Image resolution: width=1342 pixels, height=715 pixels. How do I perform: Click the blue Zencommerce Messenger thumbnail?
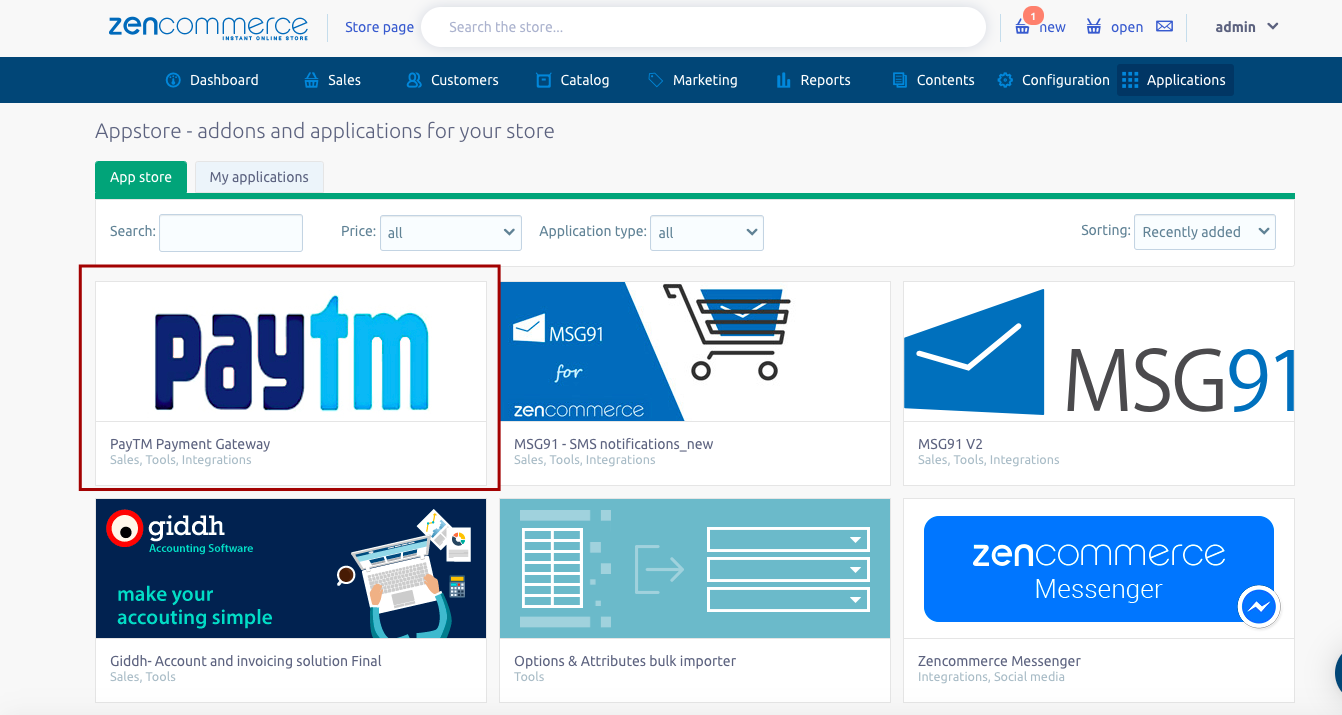[x=1098, y=568]
